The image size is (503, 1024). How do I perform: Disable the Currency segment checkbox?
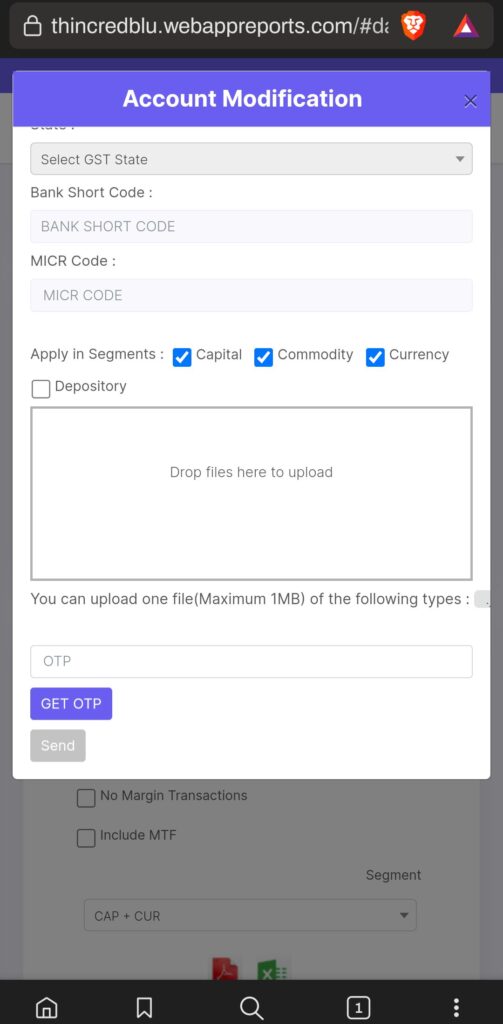coord(375,357)
